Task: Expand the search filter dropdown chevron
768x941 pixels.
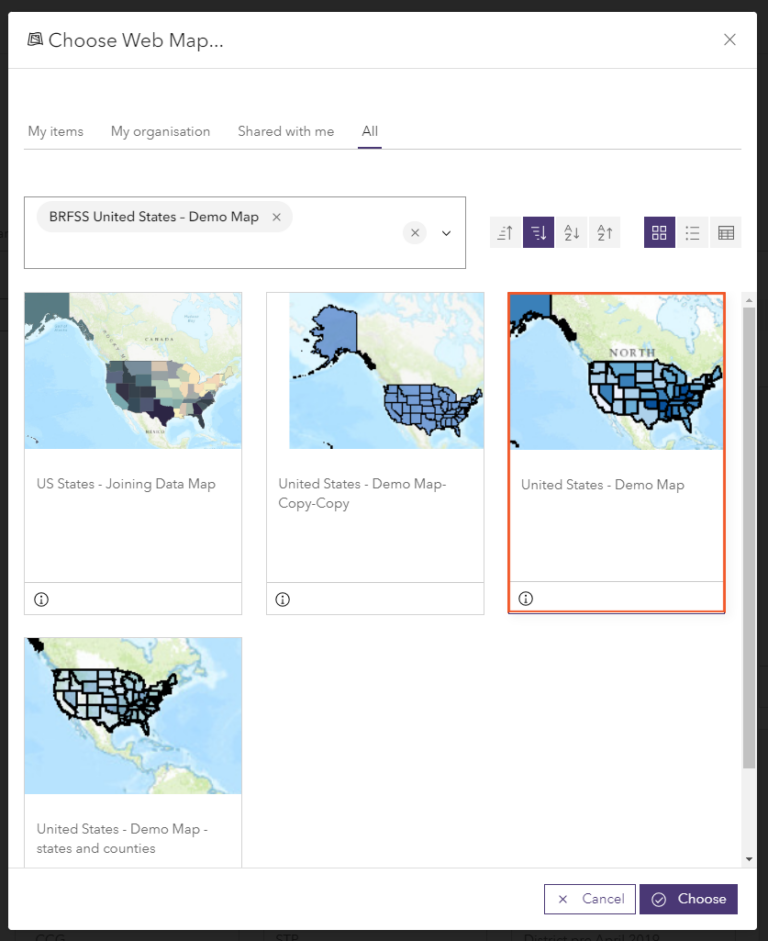Action: [x=446, y=233]
